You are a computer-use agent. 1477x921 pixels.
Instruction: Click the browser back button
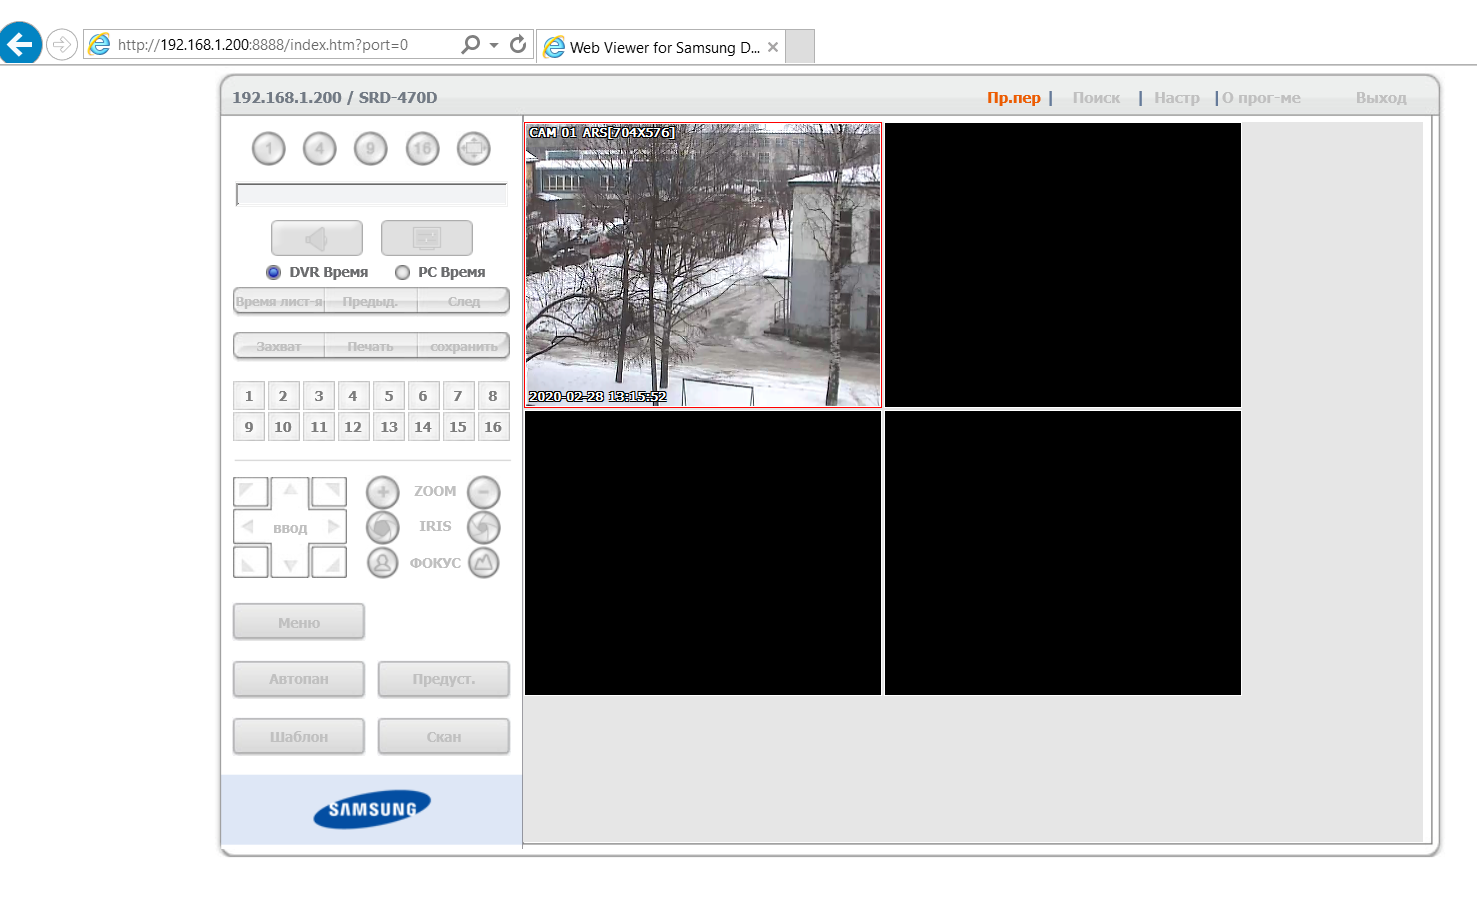click(x=21, y=44)
